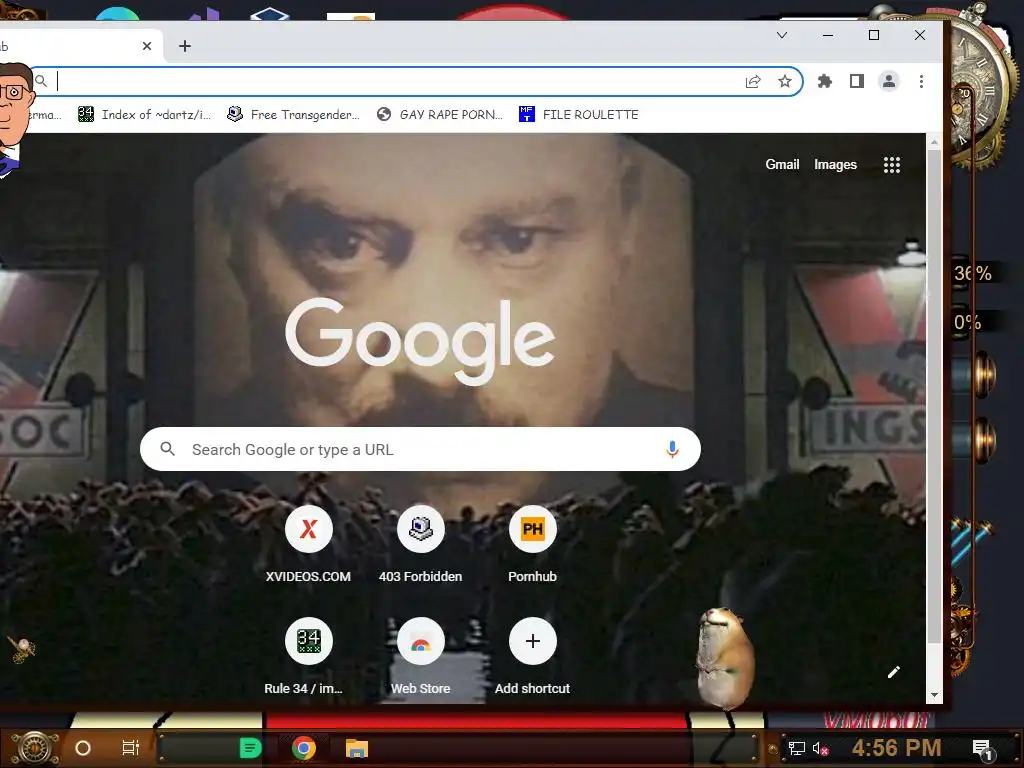Click the muted volume tray icon
Image resolution: width=1024 pixels, height=768 pixels.
pos(820,748)
